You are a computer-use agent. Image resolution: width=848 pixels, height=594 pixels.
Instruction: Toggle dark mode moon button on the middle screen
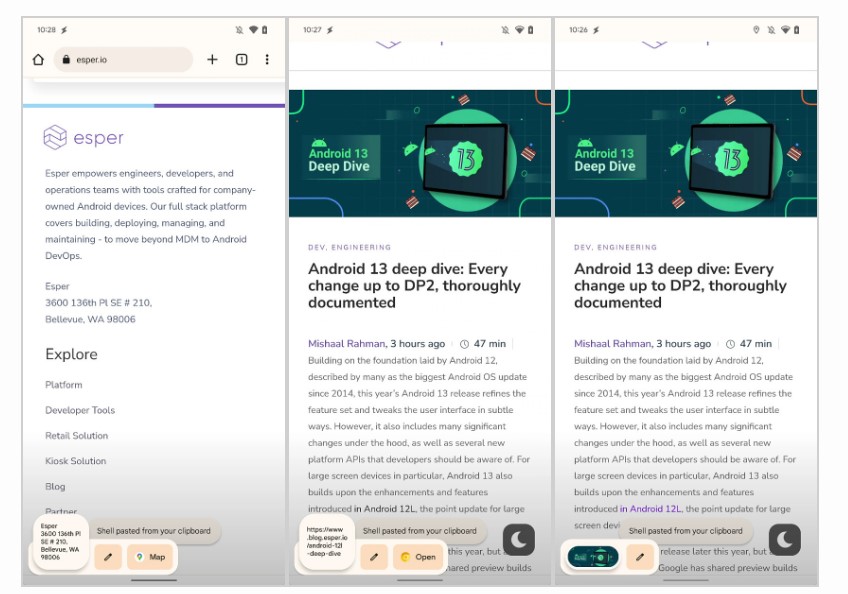519,540
